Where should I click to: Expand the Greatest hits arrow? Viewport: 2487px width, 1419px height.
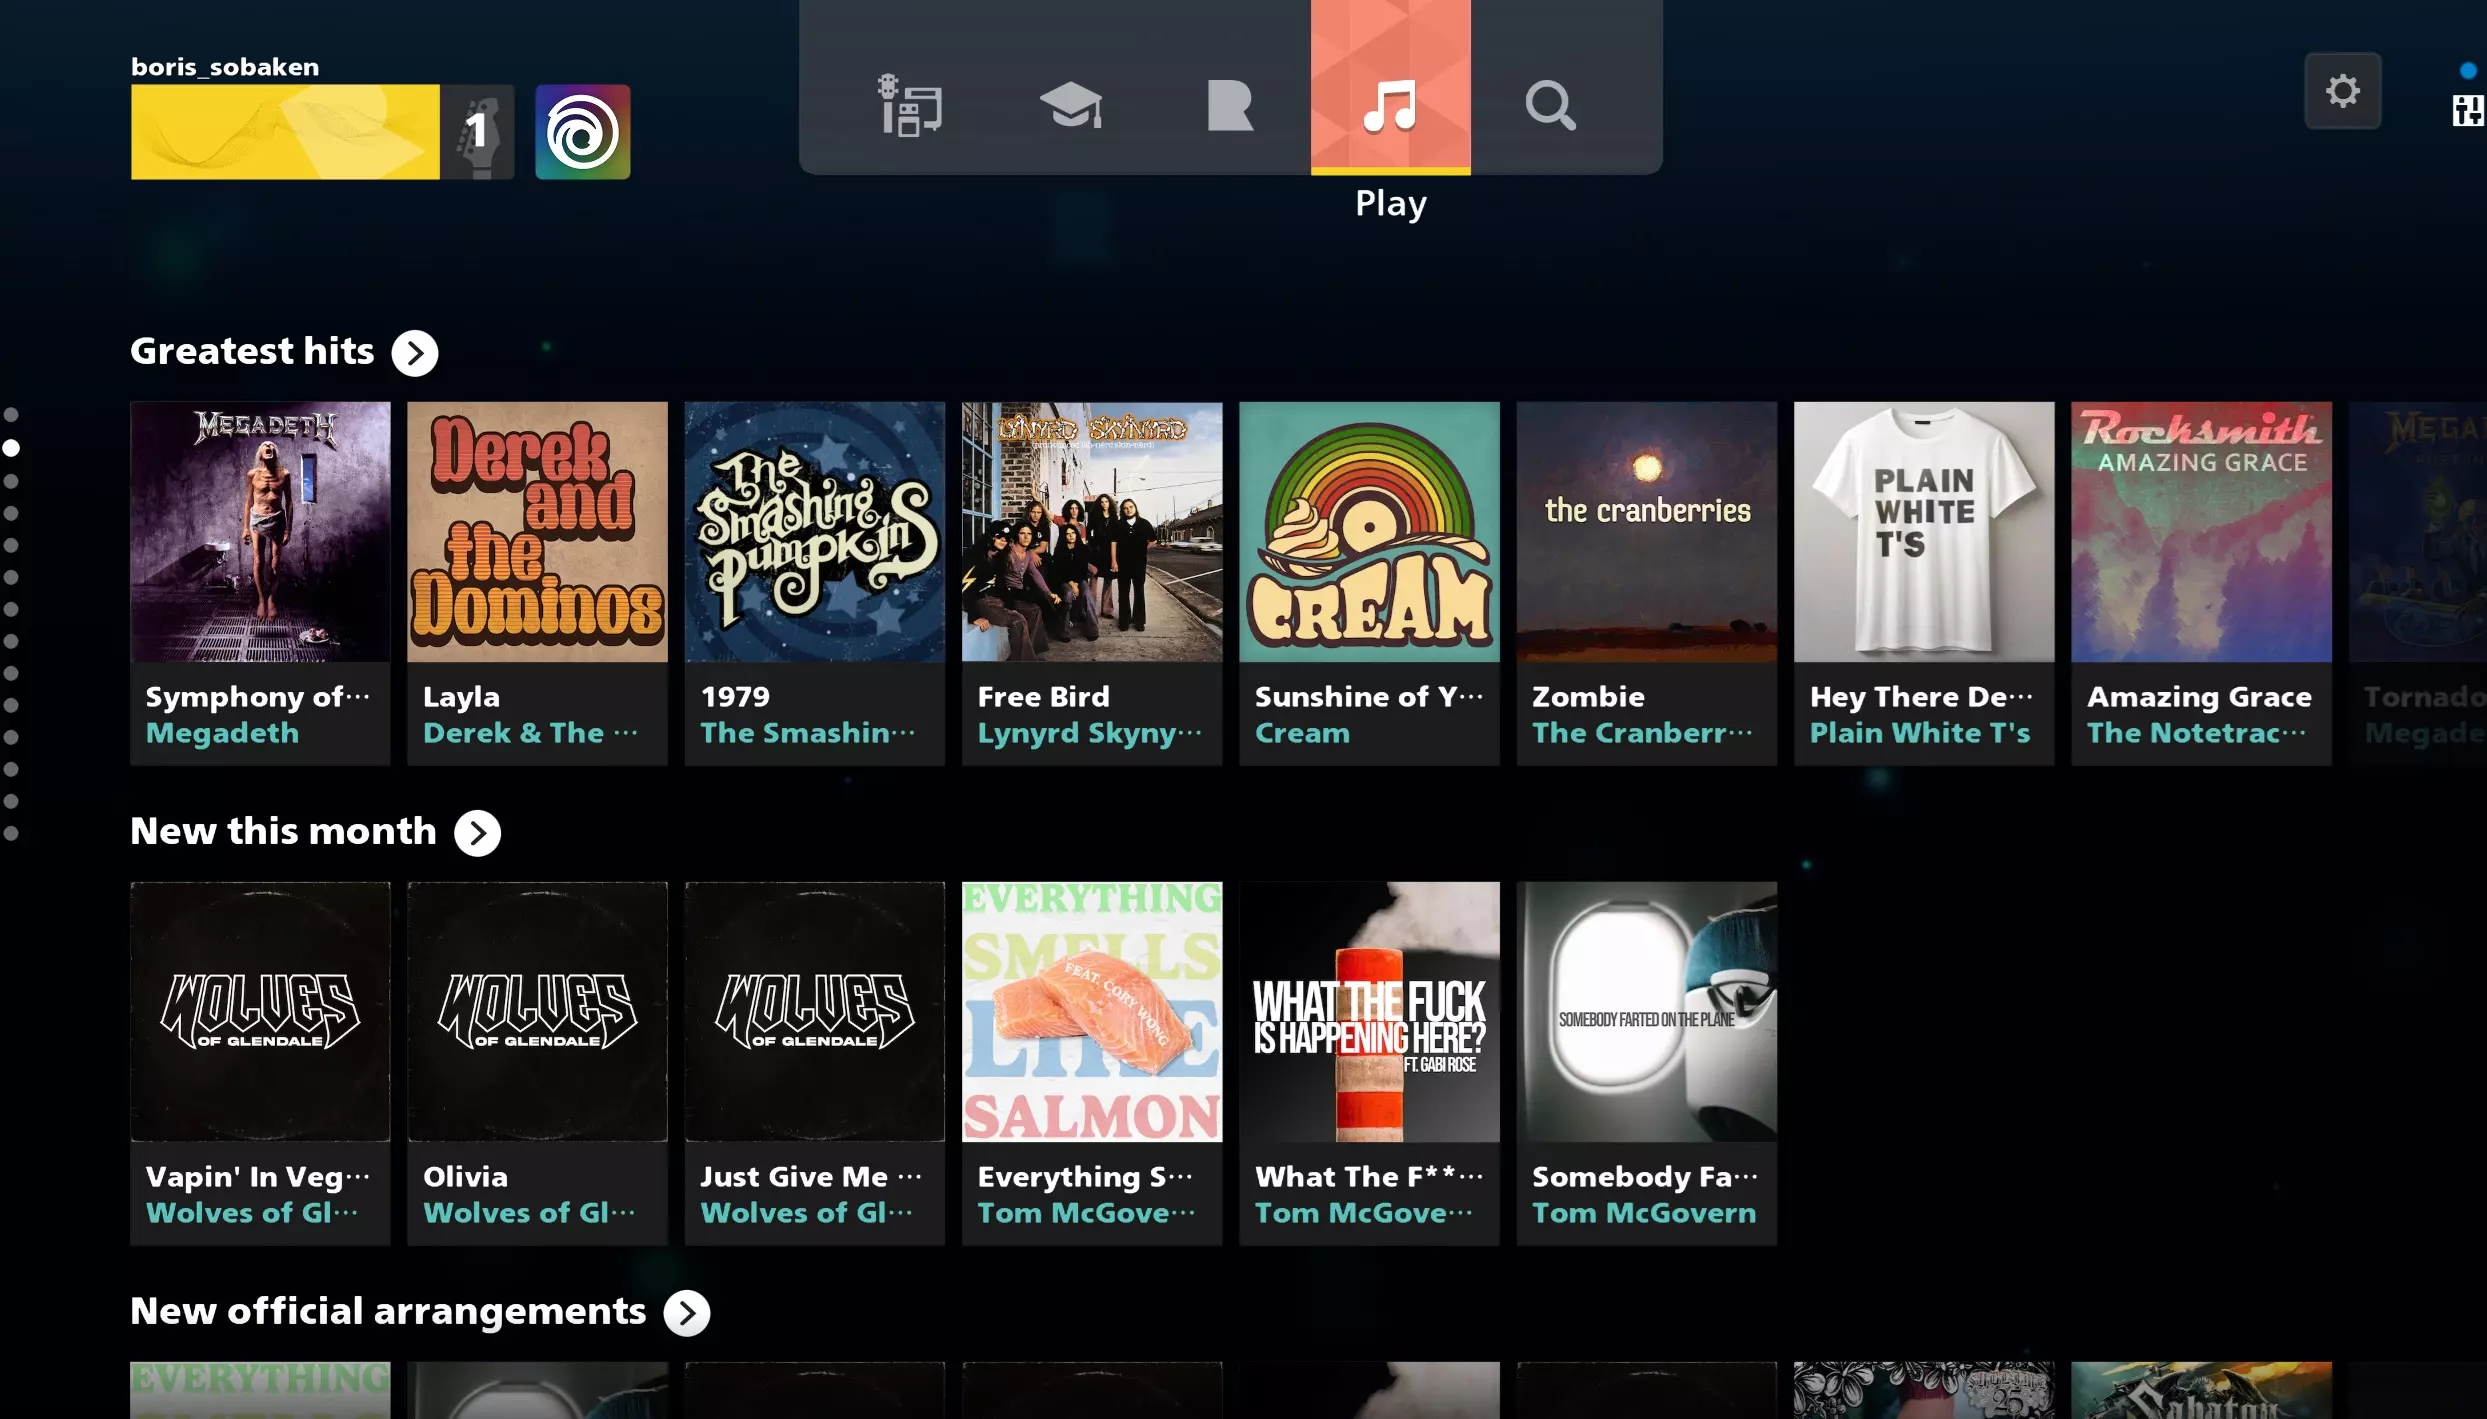click(x=415, y=353)
